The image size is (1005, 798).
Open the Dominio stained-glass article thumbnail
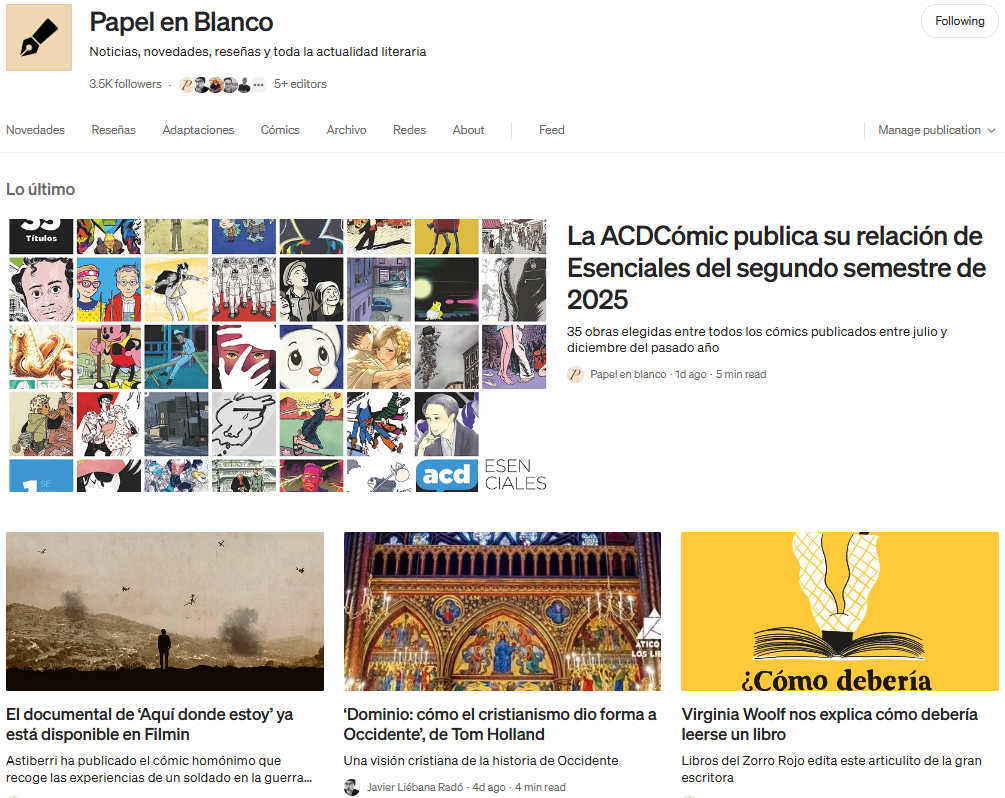502,611
